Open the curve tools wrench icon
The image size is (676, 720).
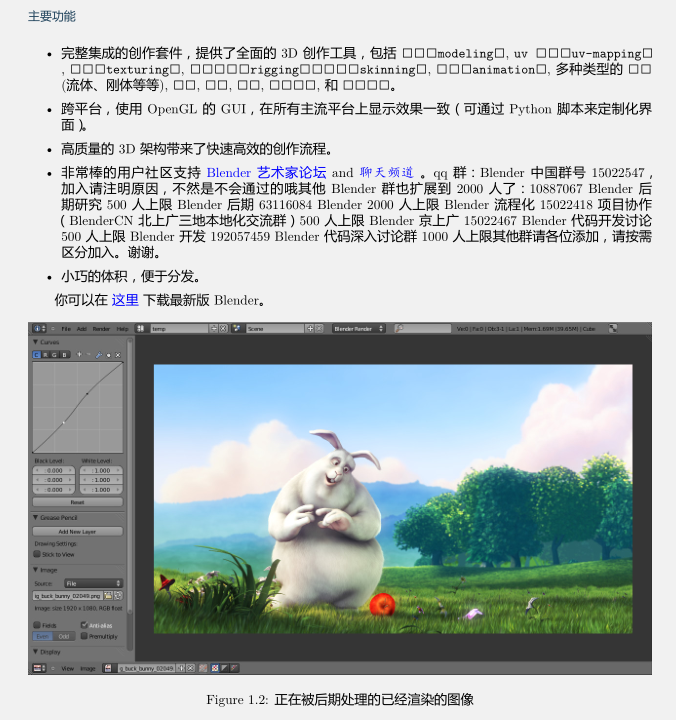pyautogui.click(x=99, y=355)
